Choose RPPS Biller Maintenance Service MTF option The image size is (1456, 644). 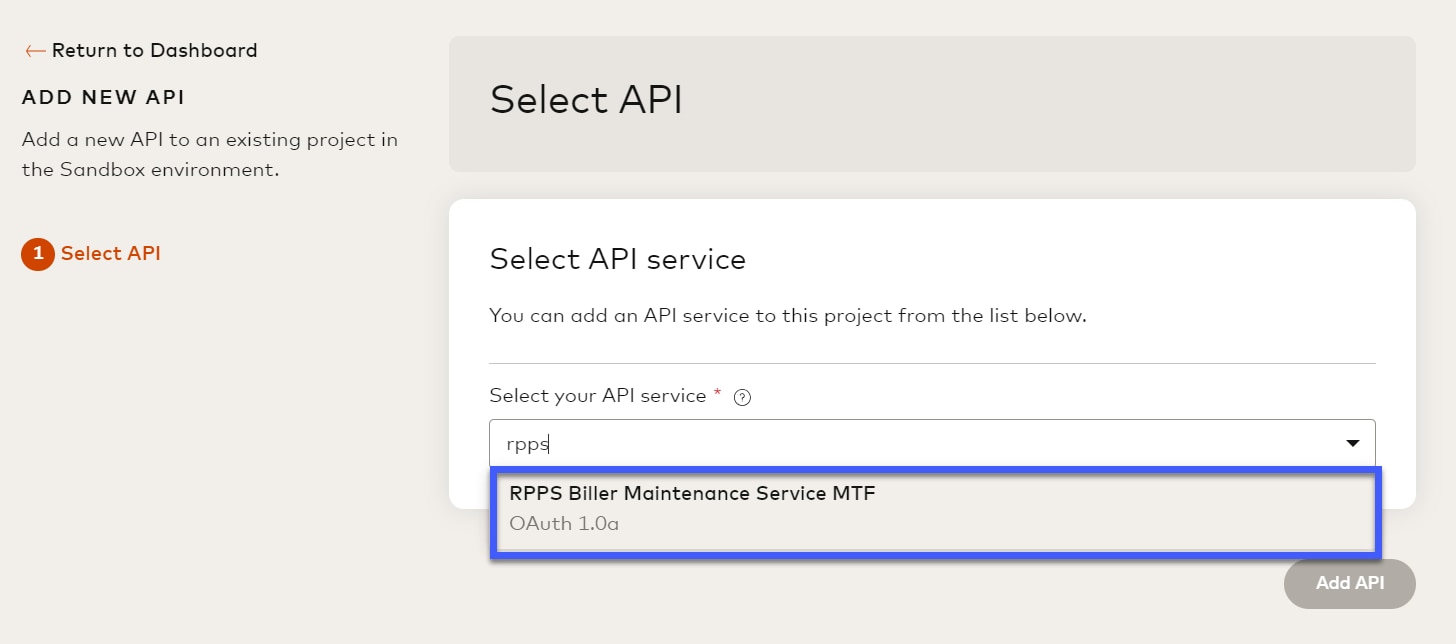pyautogui.click(x=692, y=493)
